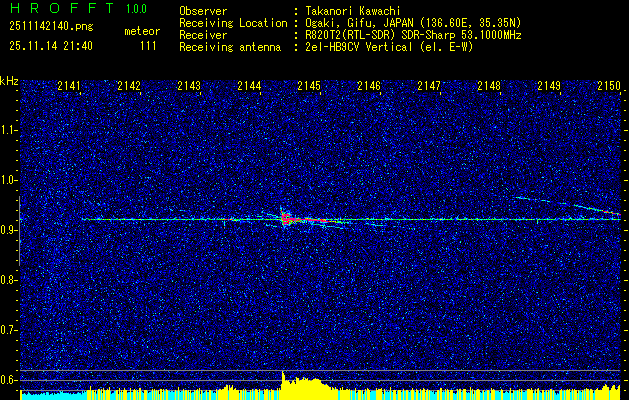Click the version number 1.0.0
Screen dimensions: 629x400
pos(136,9)
